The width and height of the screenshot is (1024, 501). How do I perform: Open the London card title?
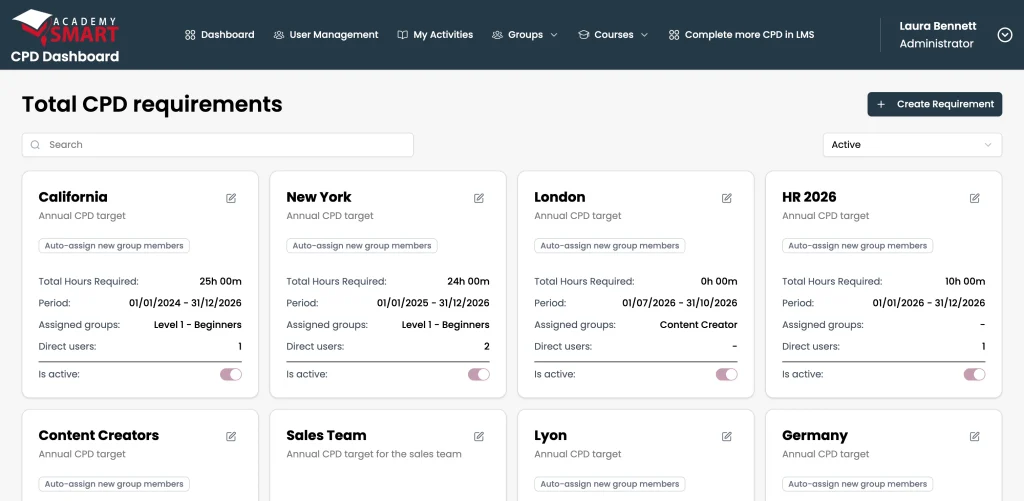pyautogui.click(x=560, y=197)
